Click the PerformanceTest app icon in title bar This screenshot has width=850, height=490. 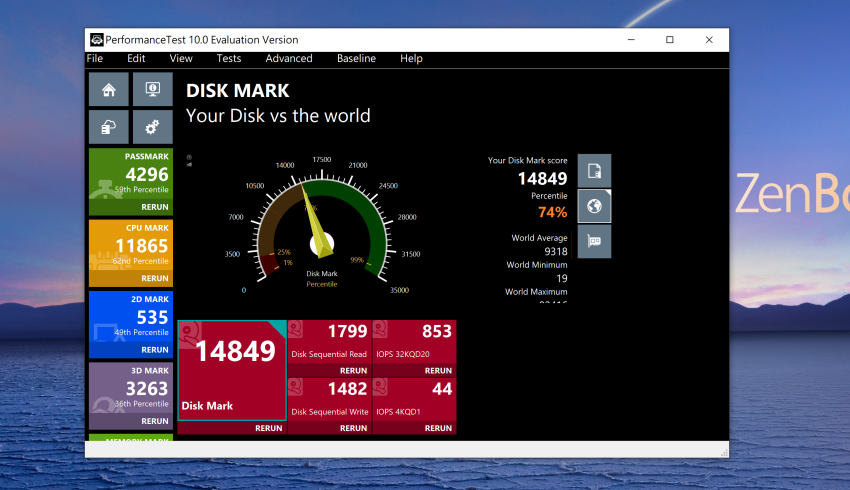[96, 40]
